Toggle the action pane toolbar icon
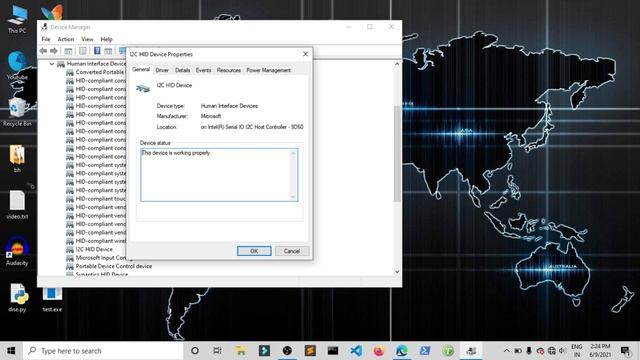The height and width of the screenshot is (360, 640). click(x=108, y=51)
